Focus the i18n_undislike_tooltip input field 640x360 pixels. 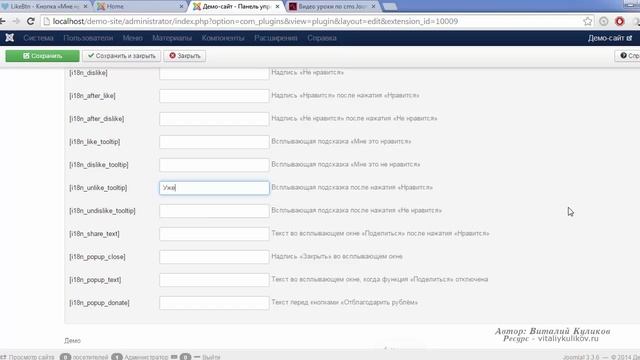(x=214, y=211)
